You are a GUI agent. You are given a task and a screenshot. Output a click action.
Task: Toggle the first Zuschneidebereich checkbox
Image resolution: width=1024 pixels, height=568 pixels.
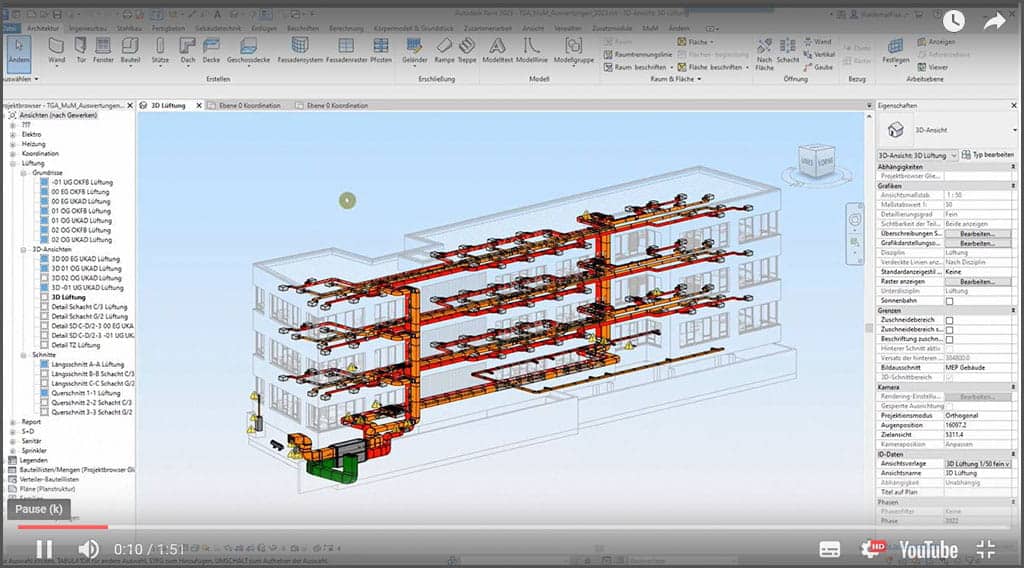tap(950, 320)
